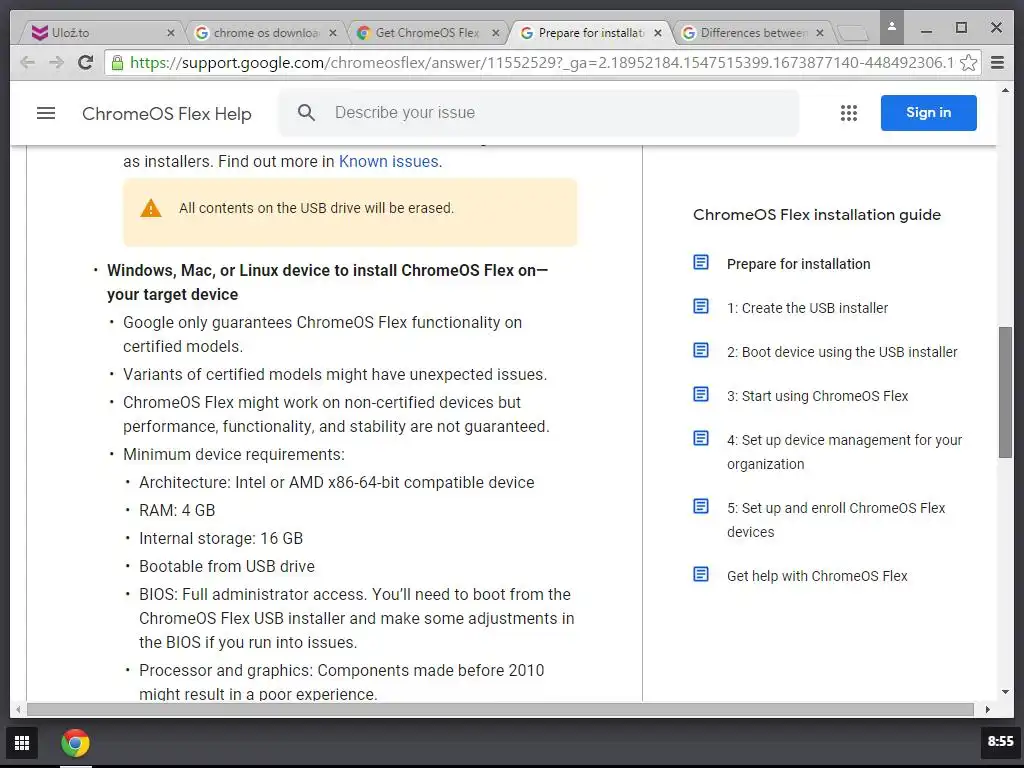Open the Chrome hamburger menu
This screenshot has height=768, width=1024.
[x=997, y=63]
